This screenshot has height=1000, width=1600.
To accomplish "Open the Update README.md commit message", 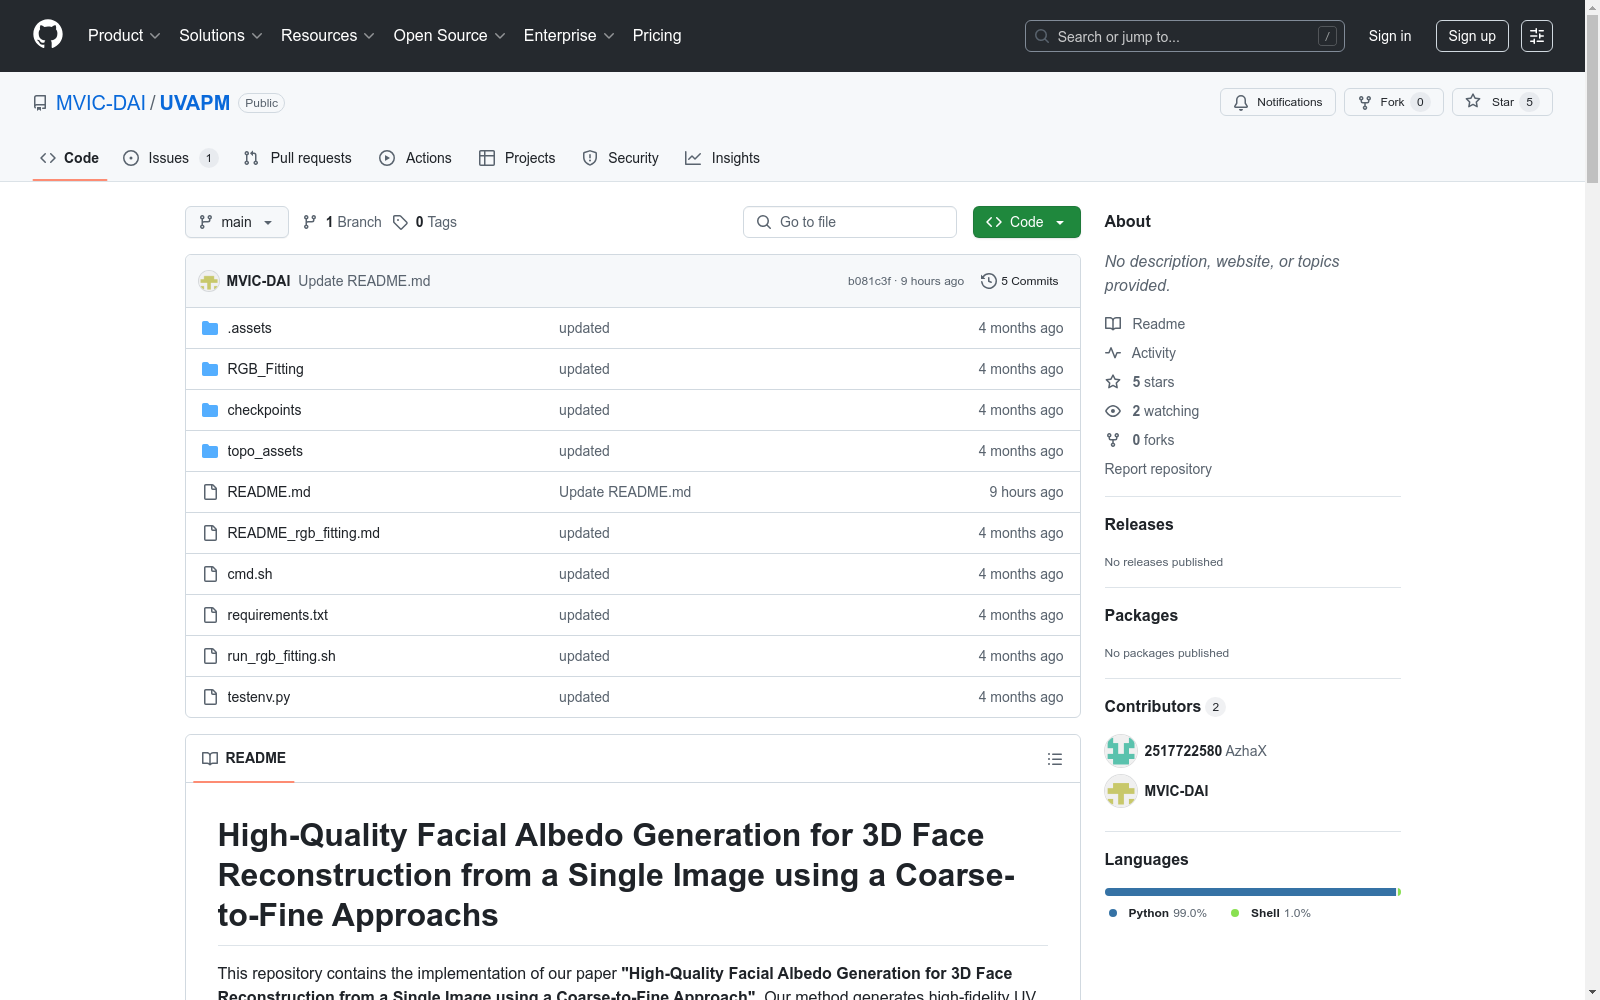I will [x=364, y=281].
